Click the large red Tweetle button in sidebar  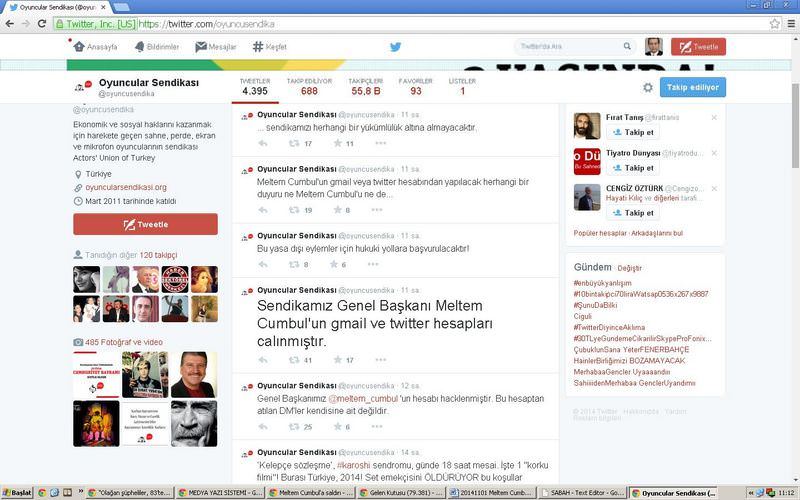pos(145,224)
